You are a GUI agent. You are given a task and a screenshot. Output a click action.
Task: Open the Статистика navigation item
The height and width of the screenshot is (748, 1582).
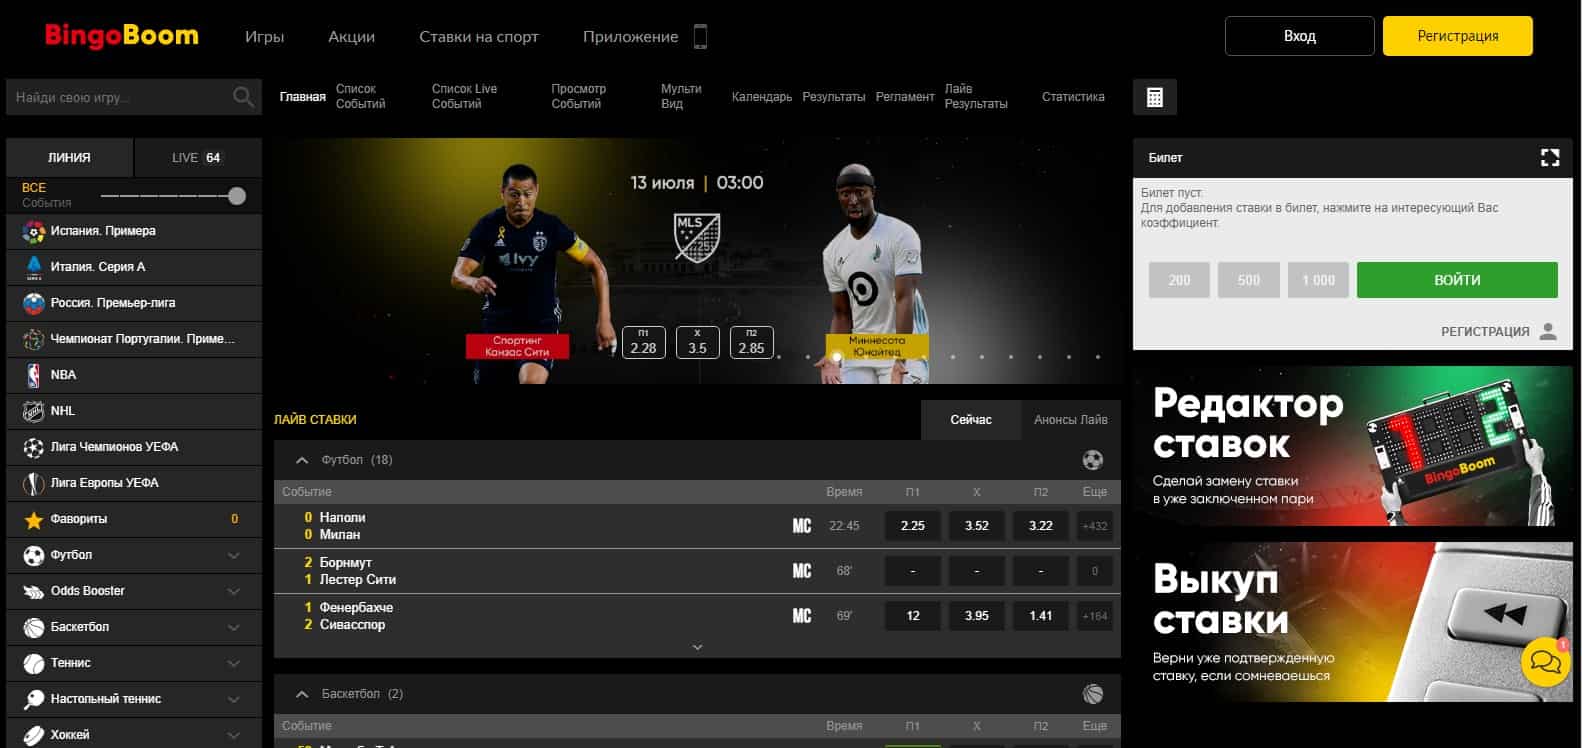pos(1073,97)
